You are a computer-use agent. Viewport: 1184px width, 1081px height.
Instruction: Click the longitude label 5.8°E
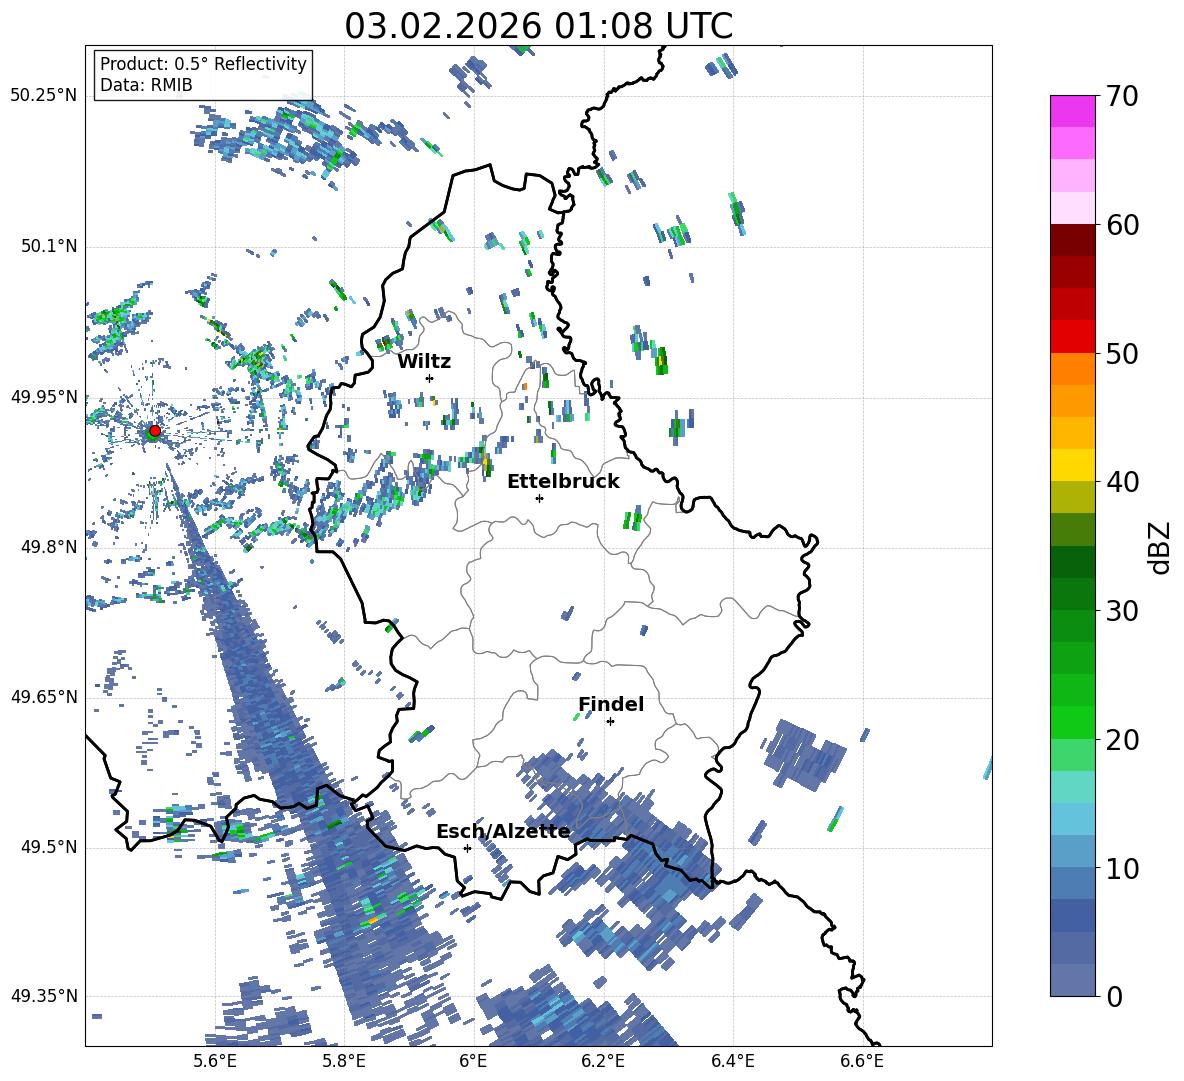click(344, 1061)
